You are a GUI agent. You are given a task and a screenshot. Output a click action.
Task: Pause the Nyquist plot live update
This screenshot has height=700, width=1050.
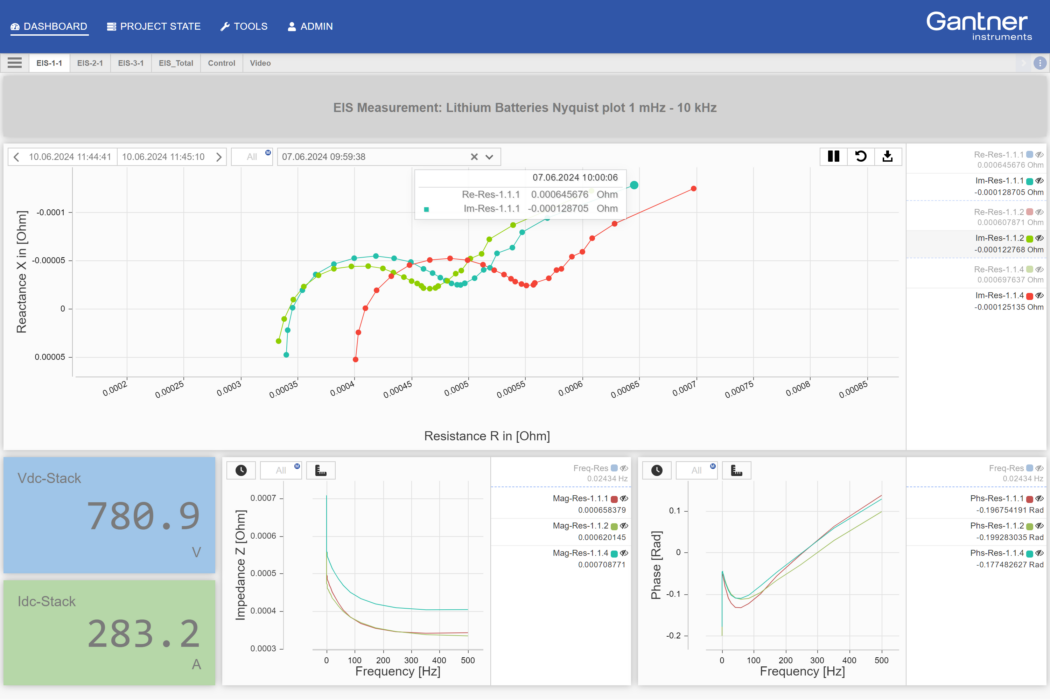click(x=833, y=156)
